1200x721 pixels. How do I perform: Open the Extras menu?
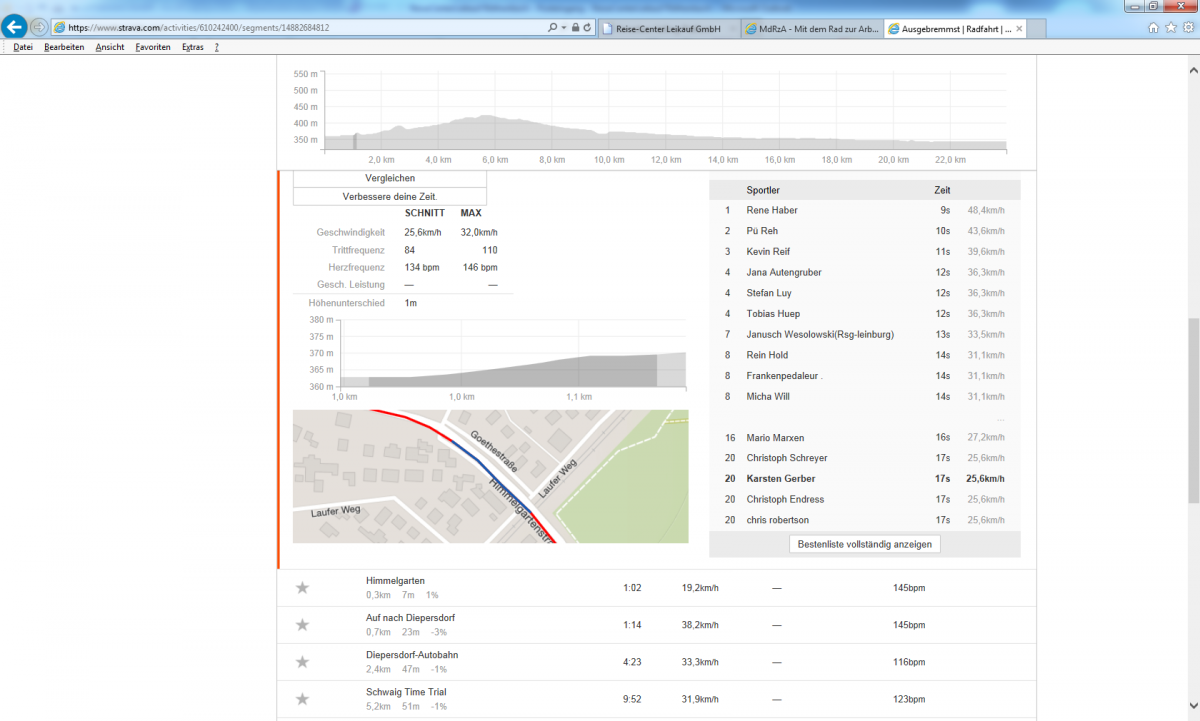pyautogui.click(x=192, y=47)
